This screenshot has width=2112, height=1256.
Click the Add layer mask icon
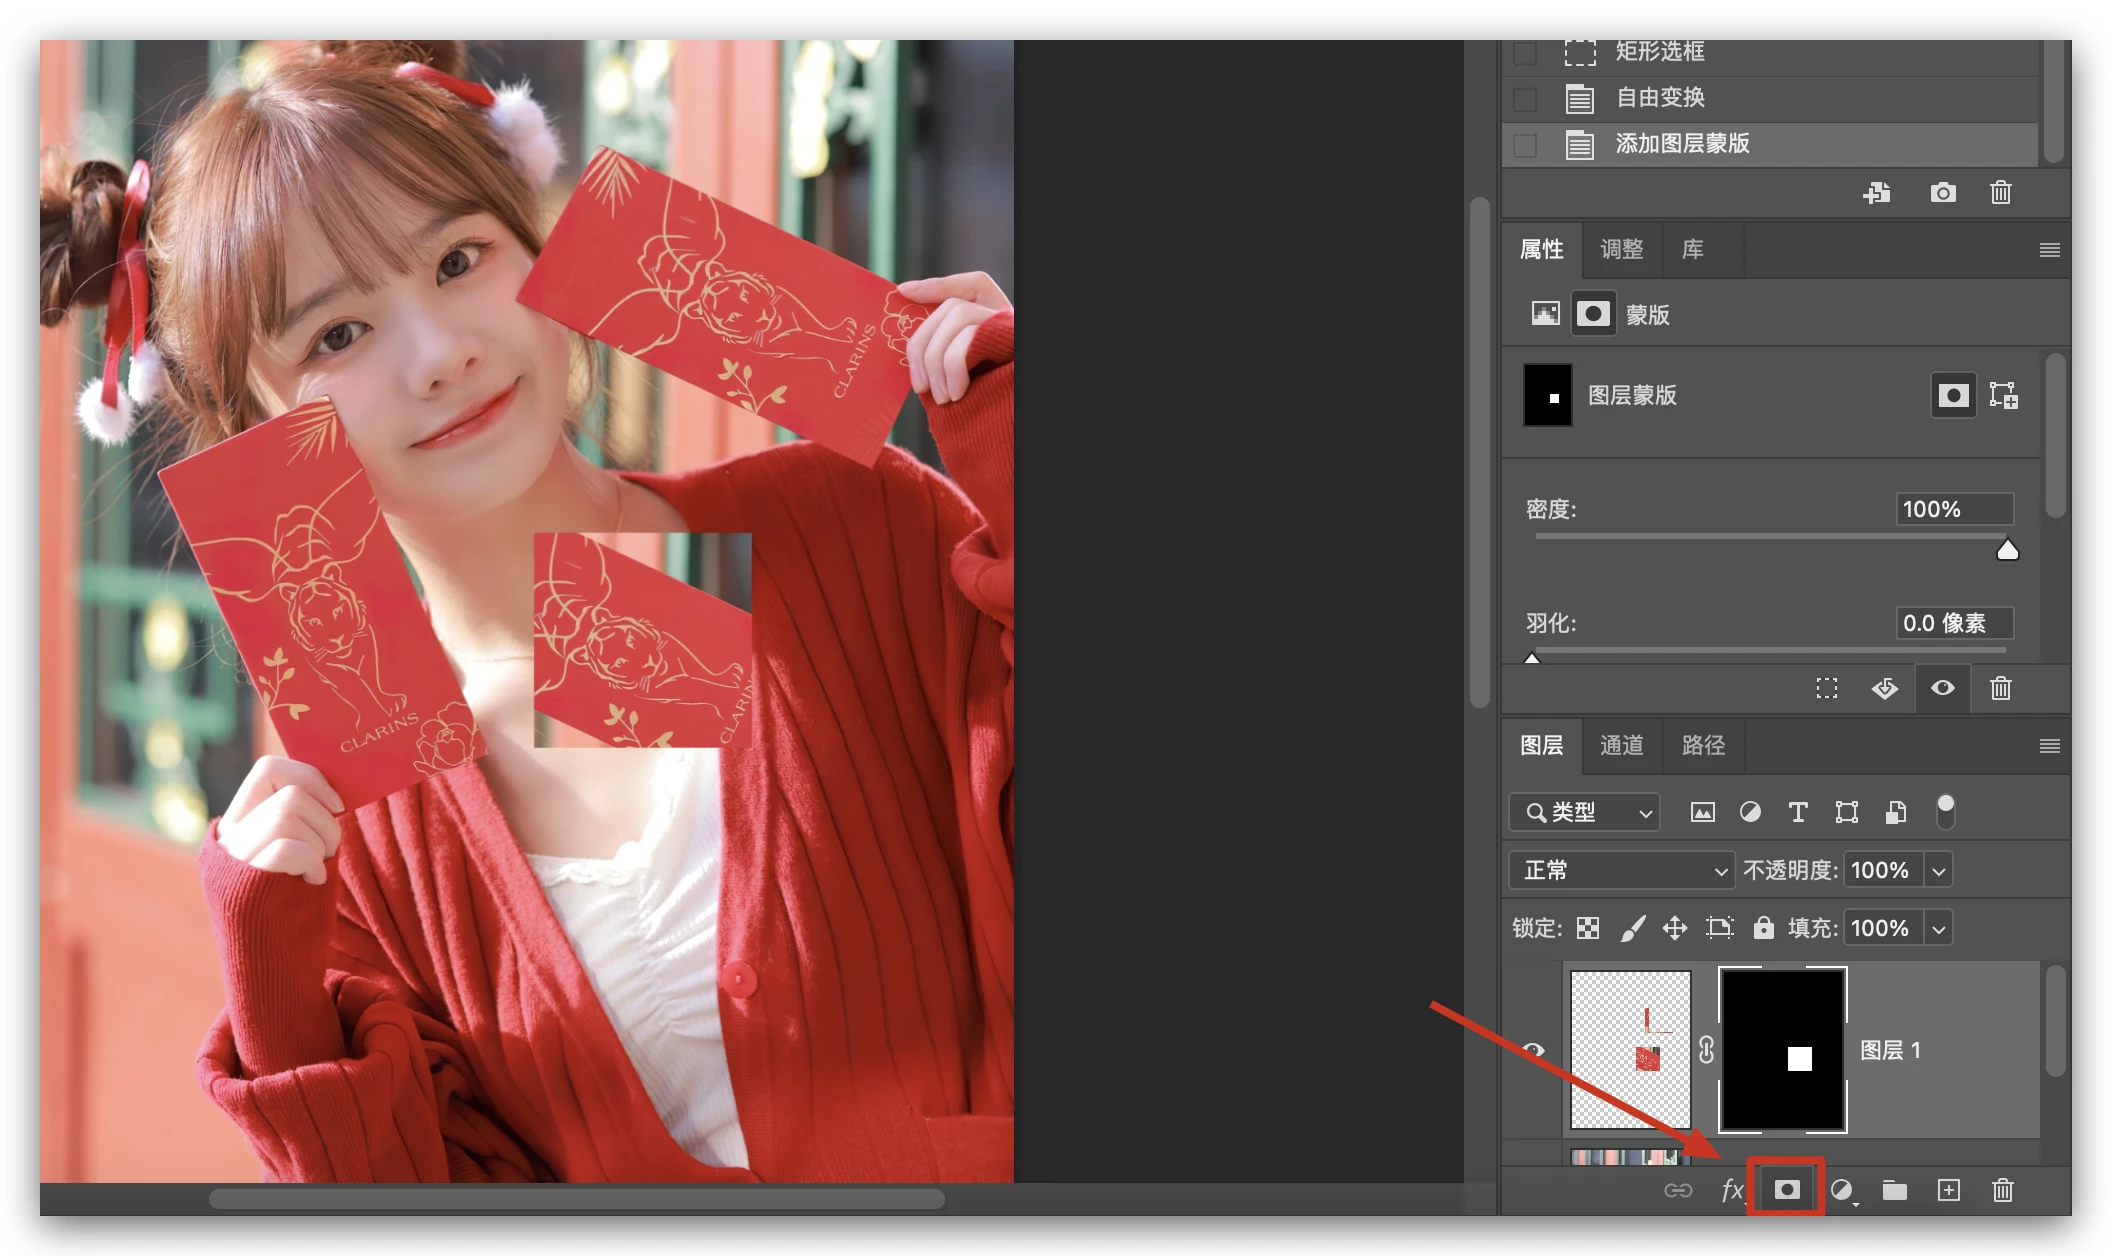coord(1786,1189)
